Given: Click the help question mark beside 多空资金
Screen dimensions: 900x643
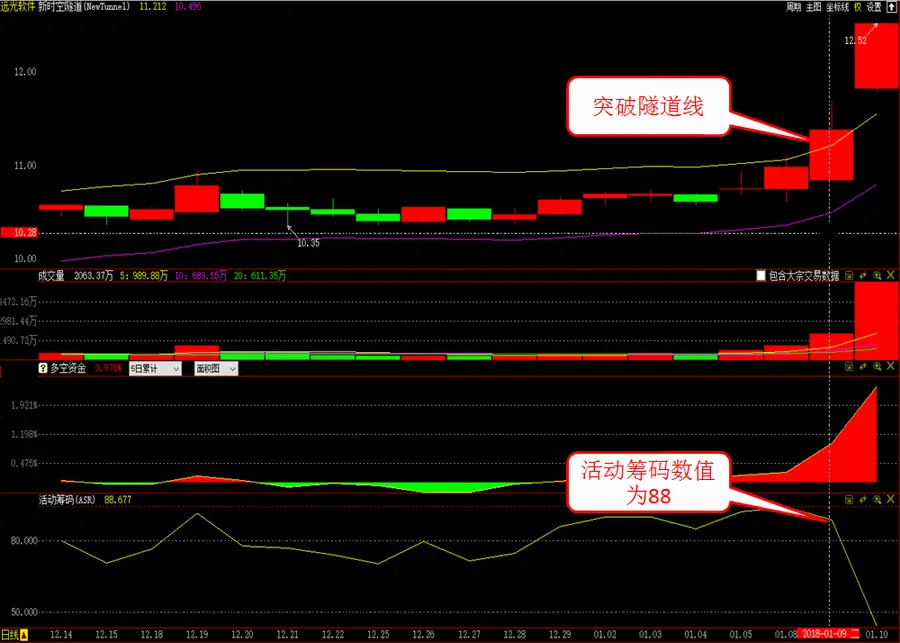Looking at the screenshot, I should 43,368.
